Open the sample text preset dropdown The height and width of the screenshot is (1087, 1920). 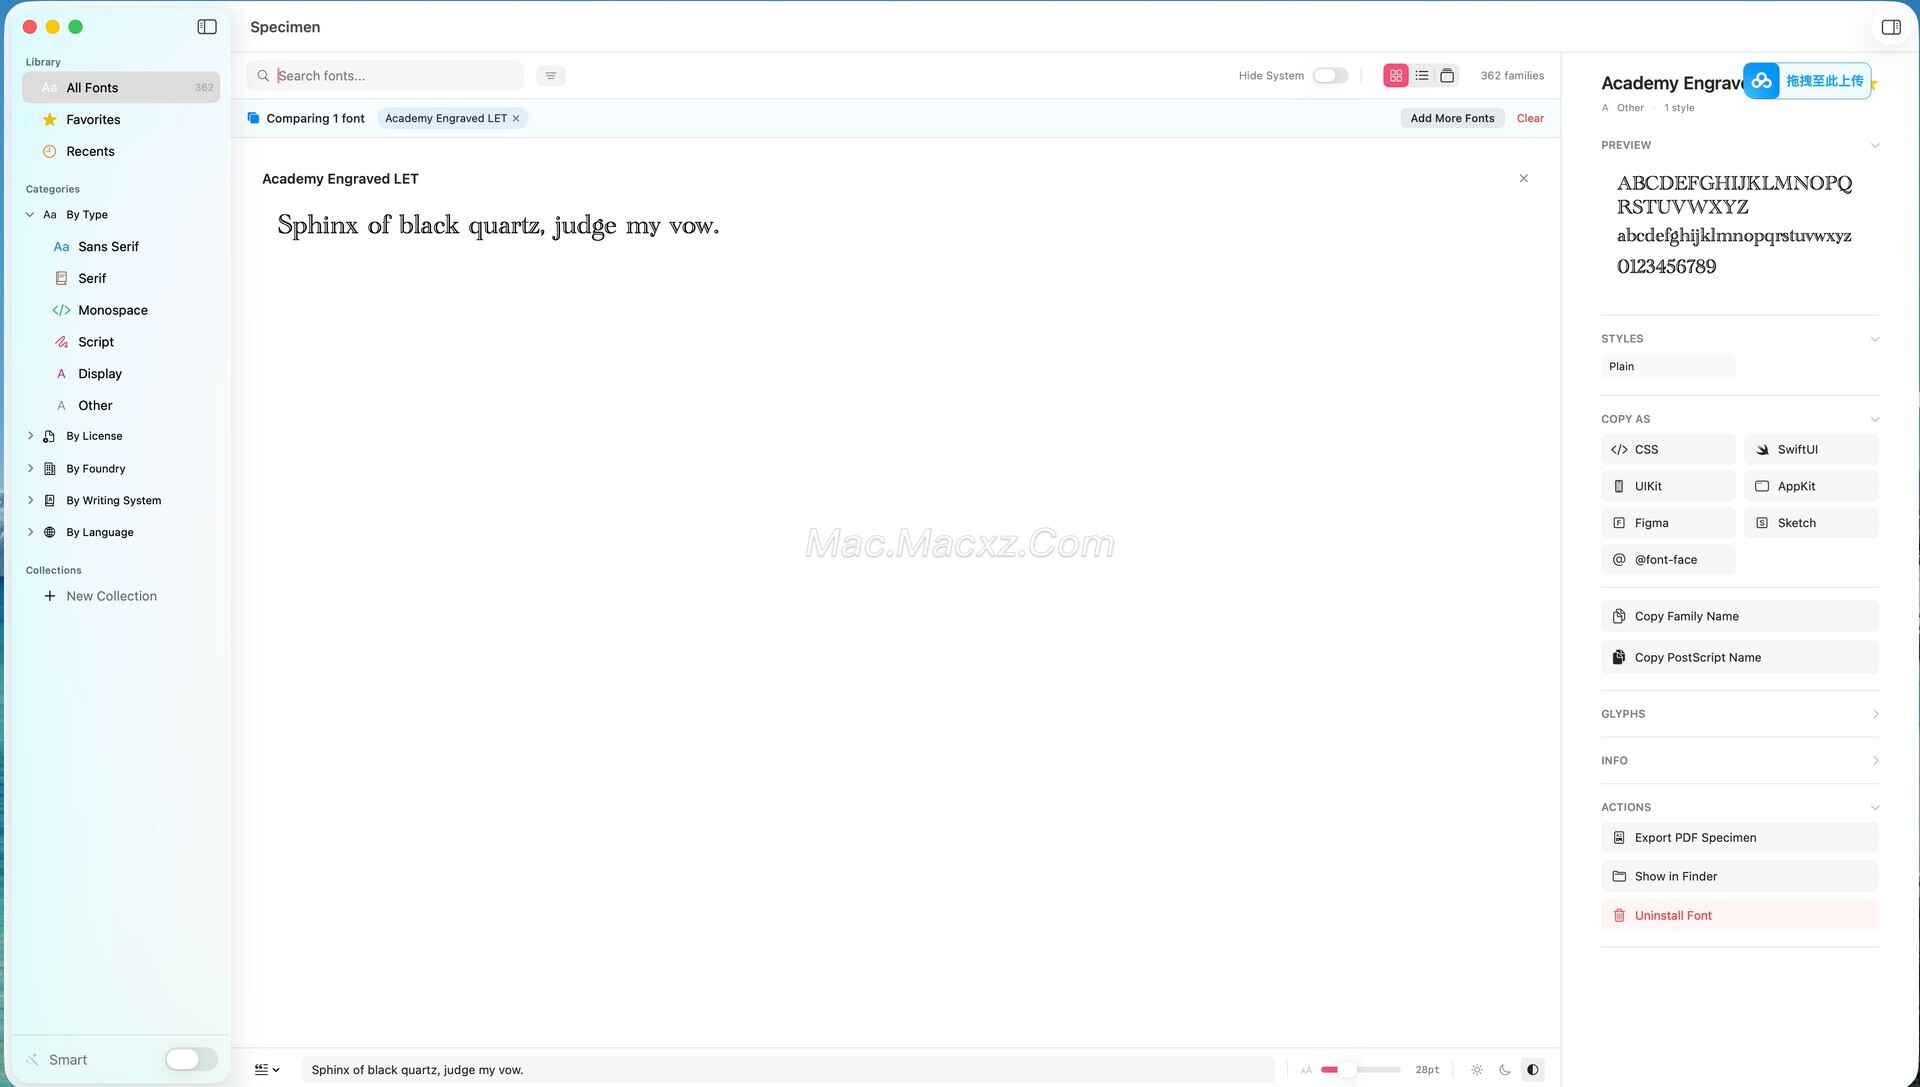(267, 1070)
